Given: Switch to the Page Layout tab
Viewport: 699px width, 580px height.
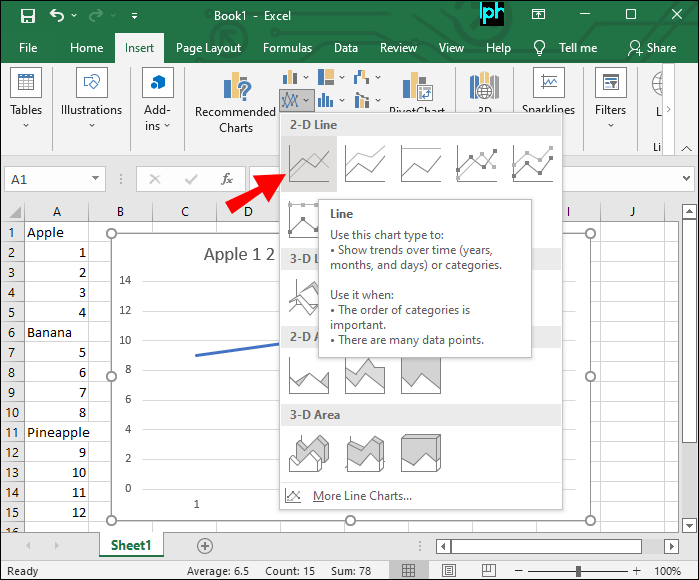Looking at the screenshot, I should (208, 47).
